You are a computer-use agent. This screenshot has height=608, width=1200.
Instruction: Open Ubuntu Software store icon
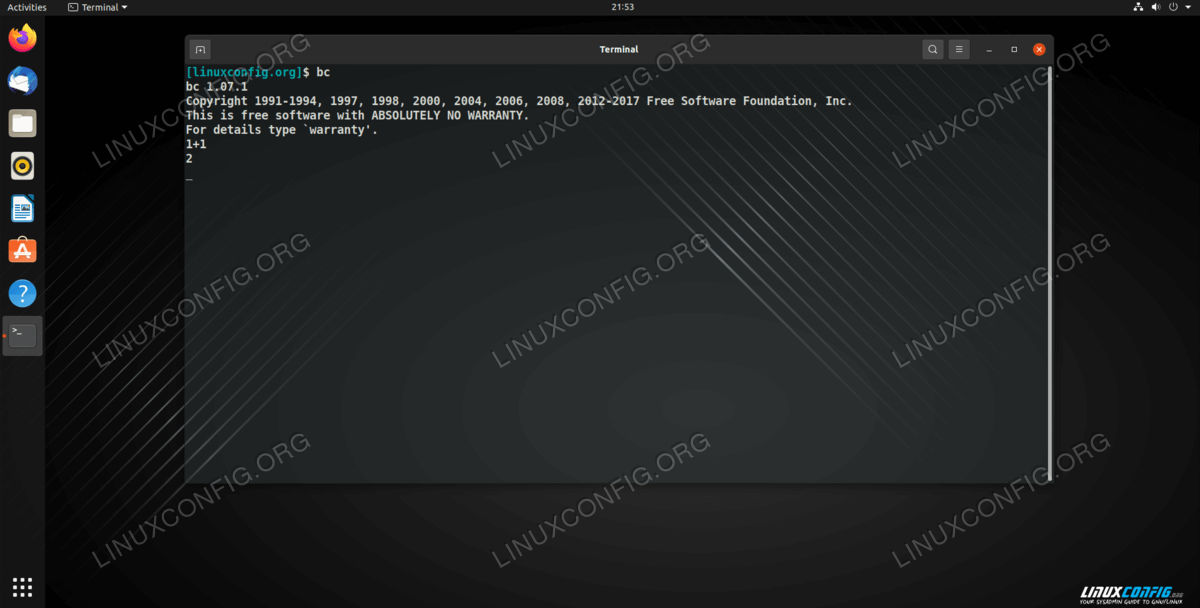pos(22,251)
